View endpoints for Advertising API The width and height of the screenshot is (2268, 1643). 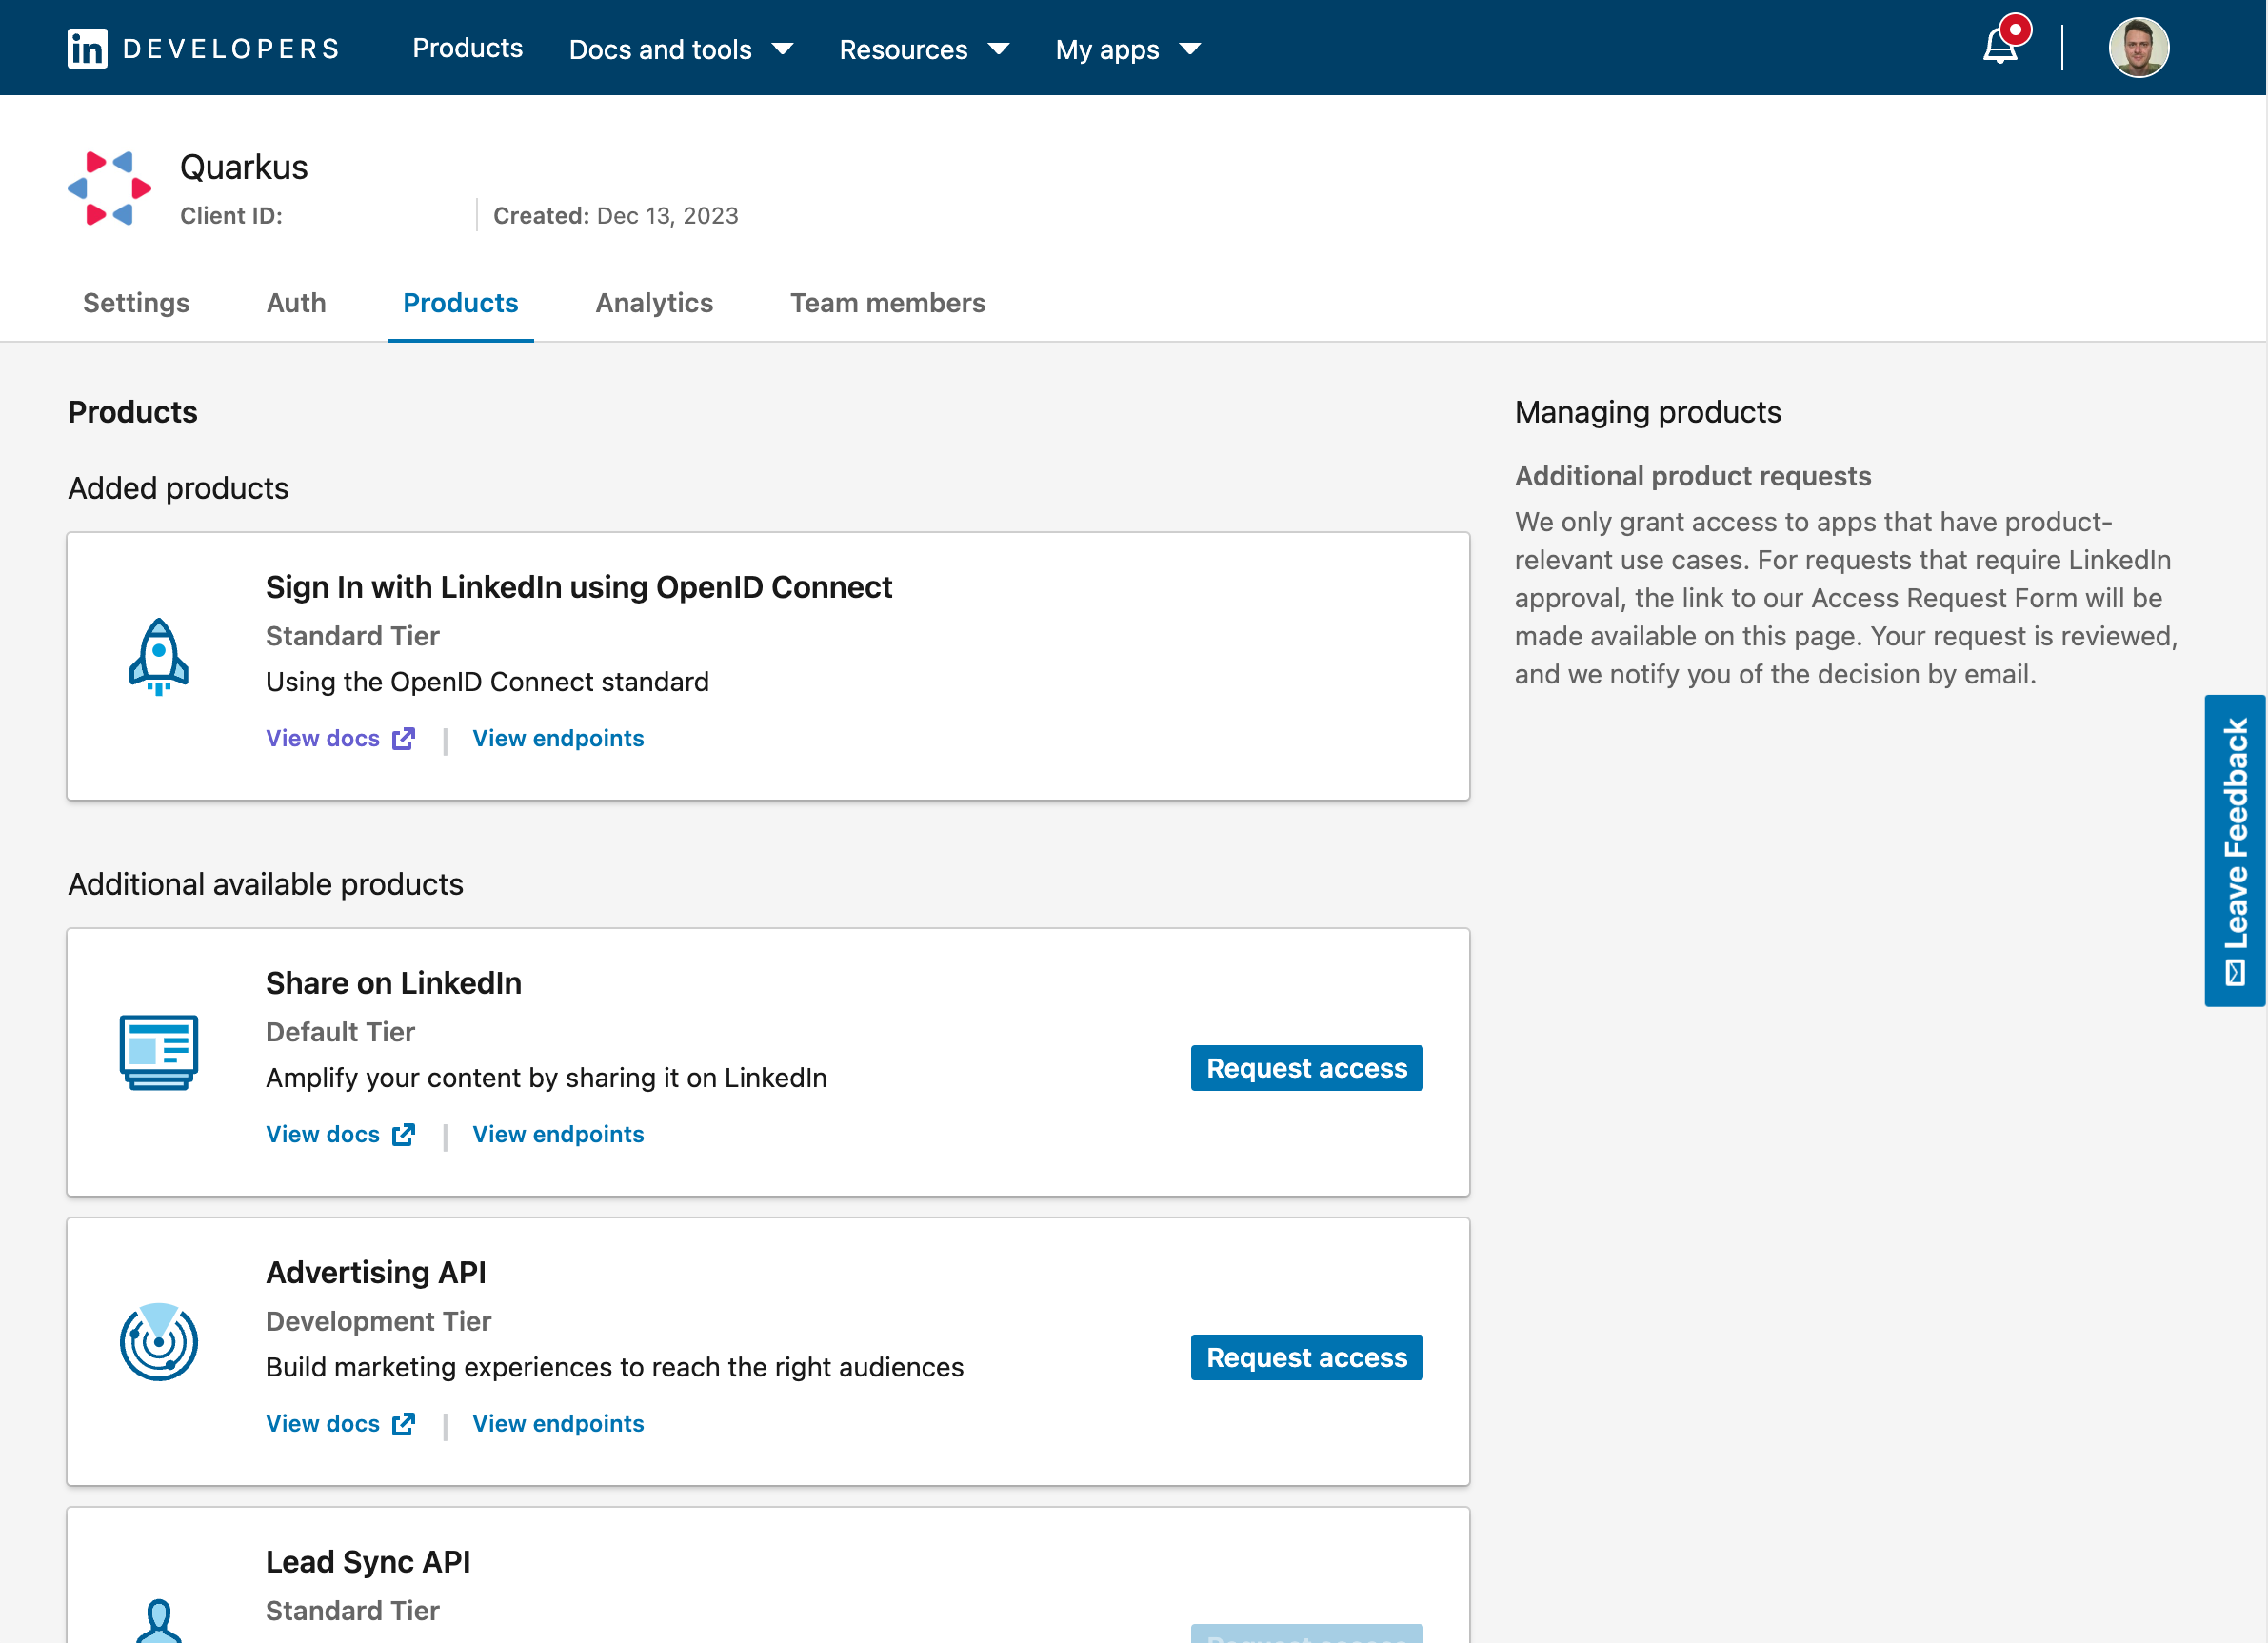coord(558,1421)
